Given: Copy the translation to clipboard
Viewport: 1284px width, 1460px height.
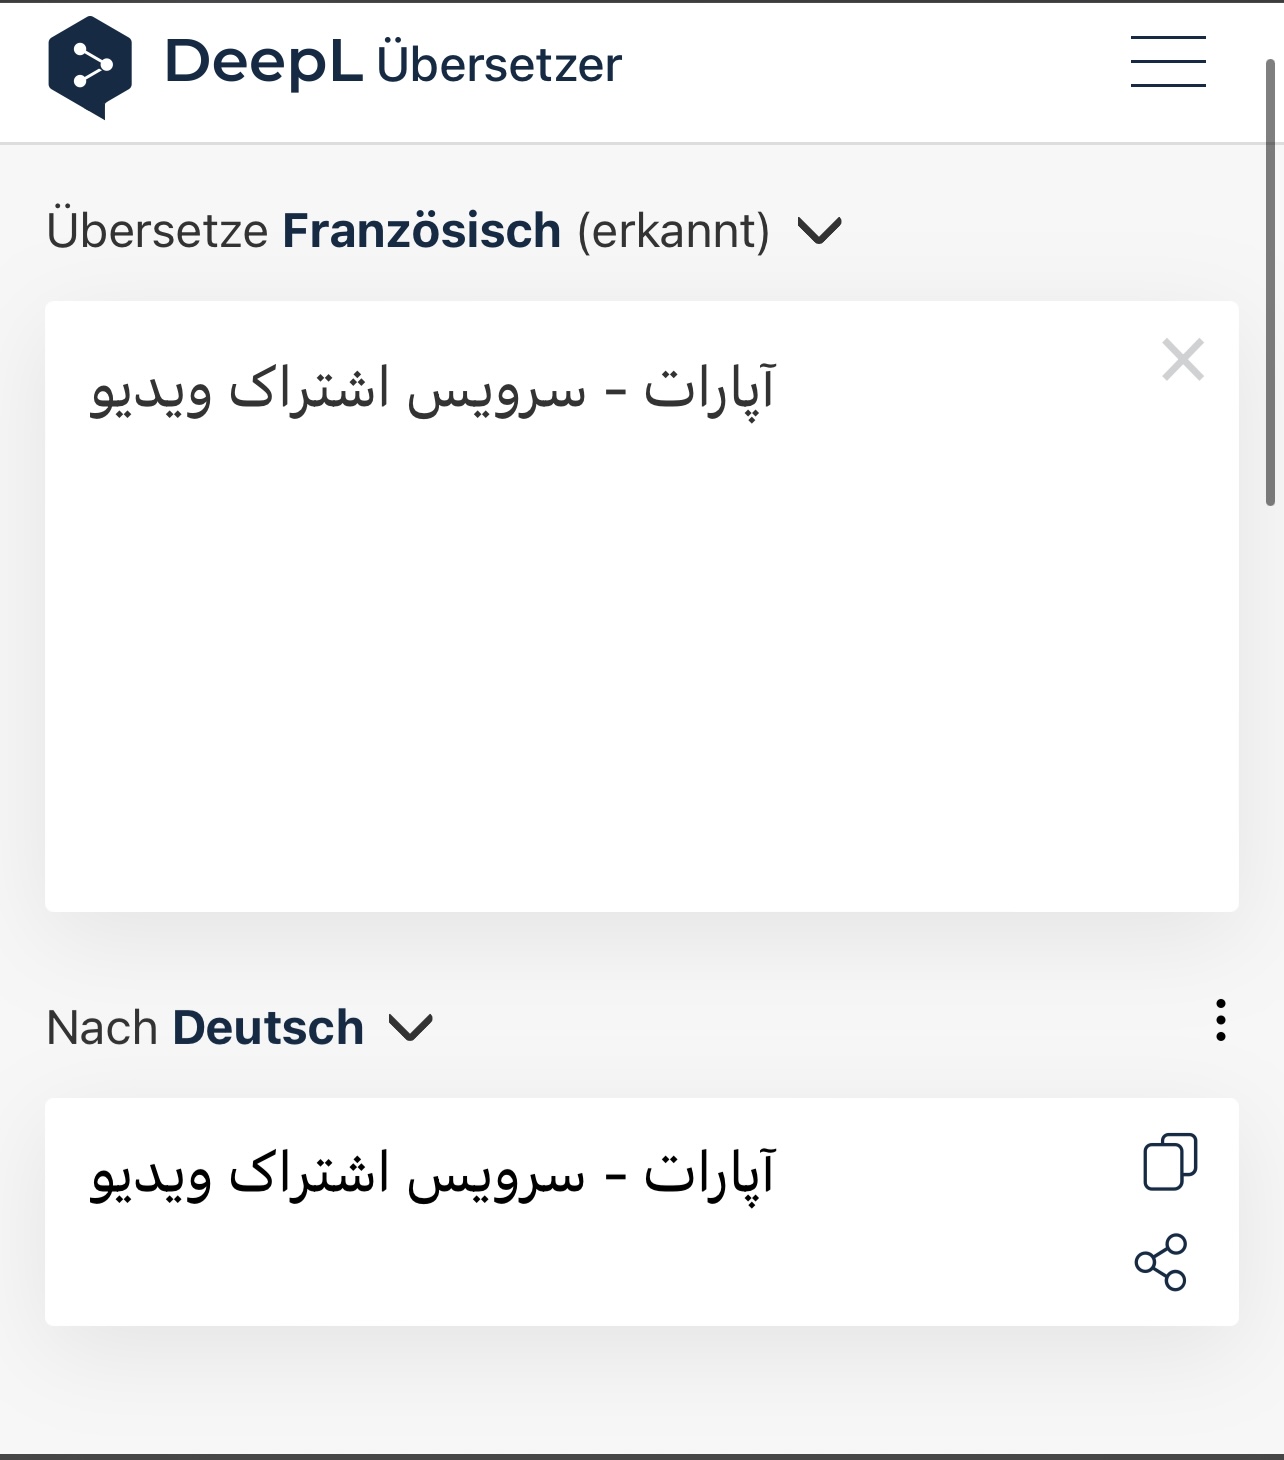Looking at the screenshot, I should pyautogui.click(x=1170, y=1162).
